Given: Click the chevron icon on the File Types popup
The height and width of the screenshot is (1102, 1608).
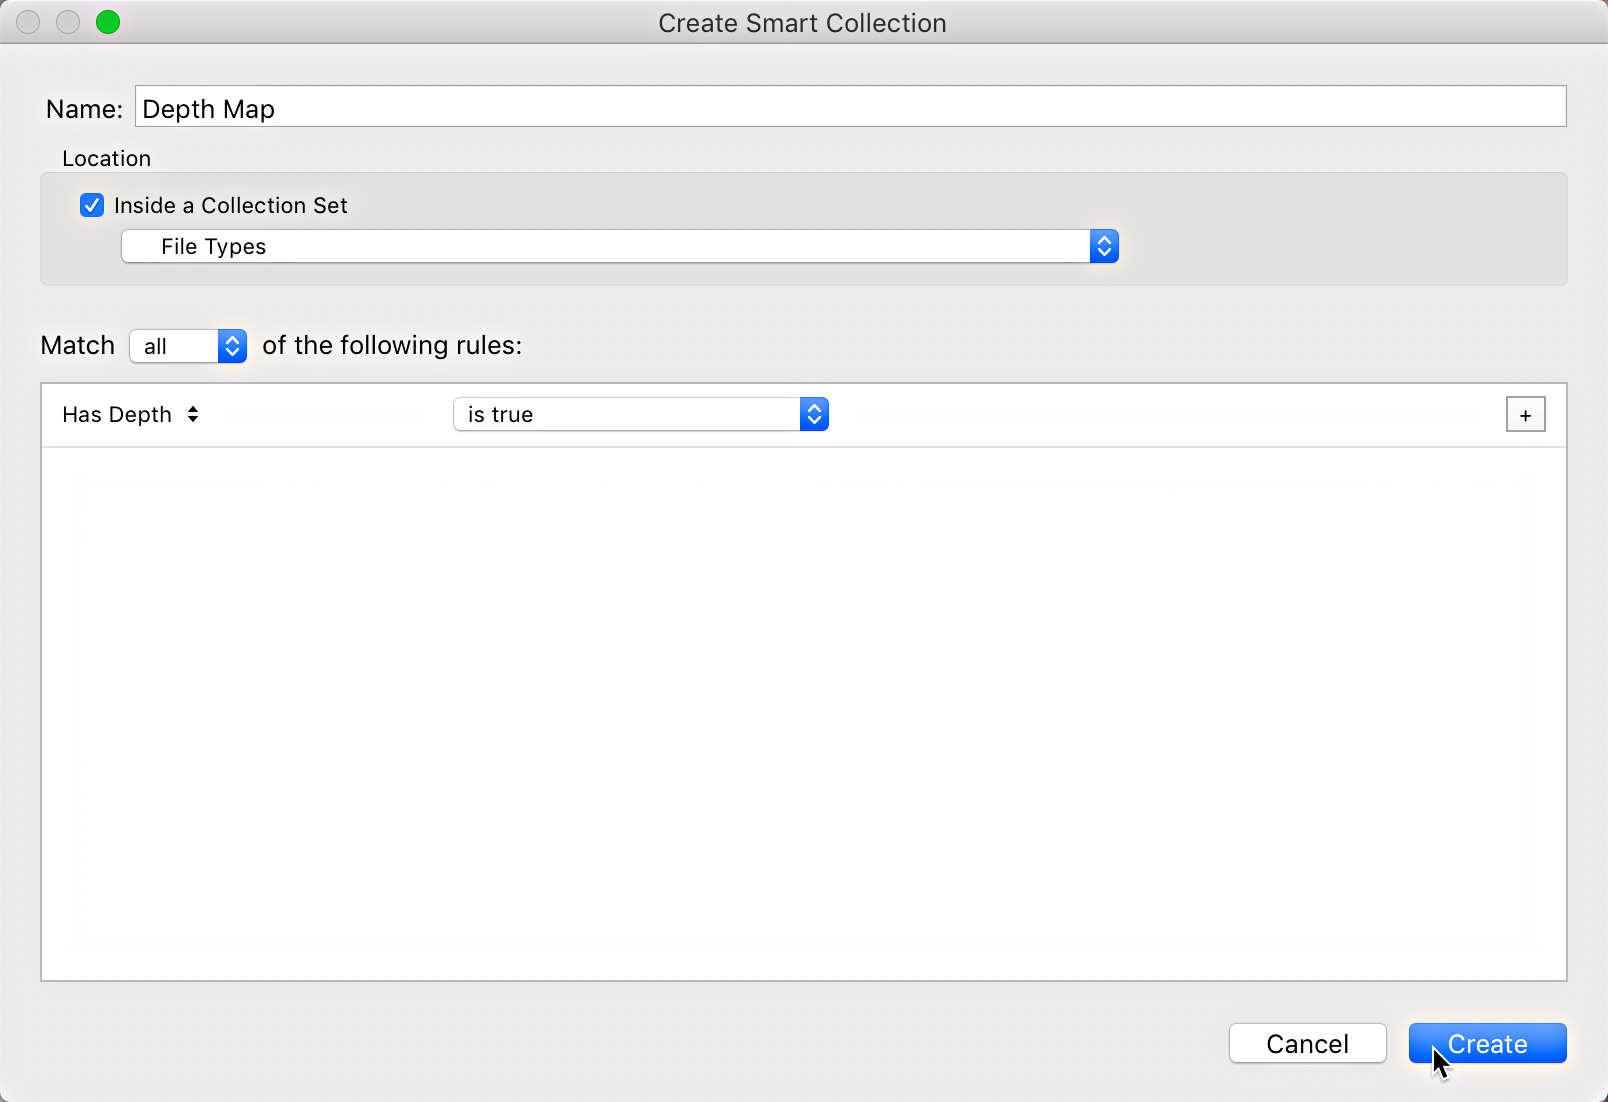Looking at the screenshot, I should (x=1103, y=246).
